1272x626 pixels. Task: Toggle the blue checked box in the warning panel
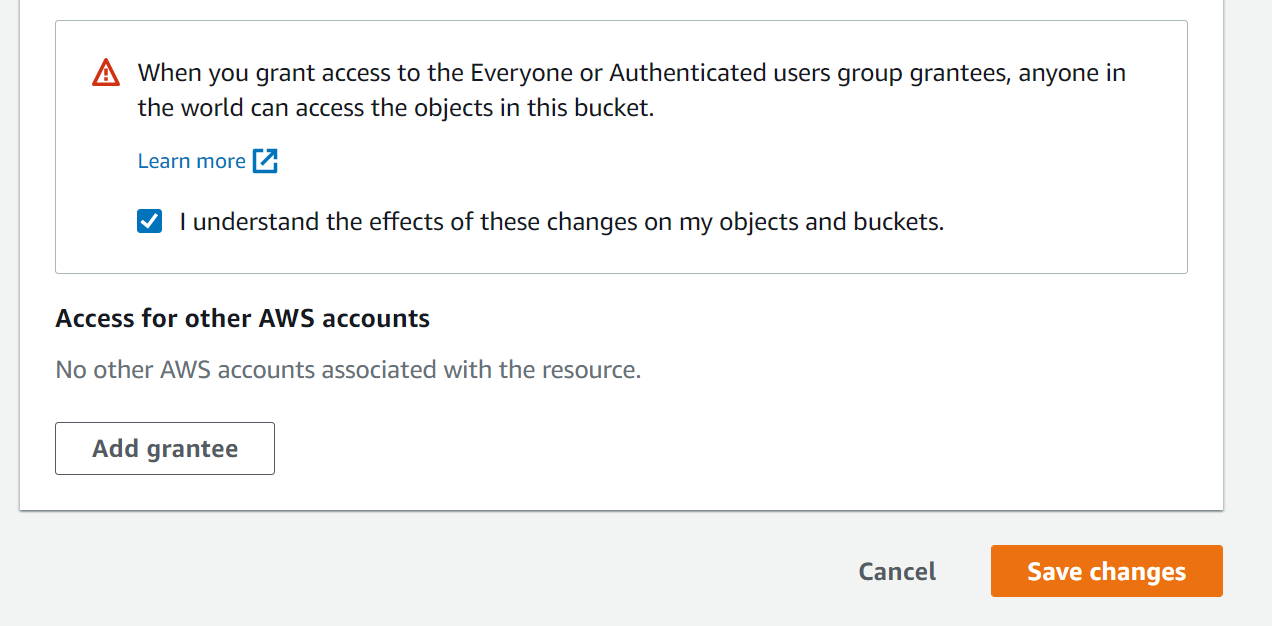coord(149,221)
